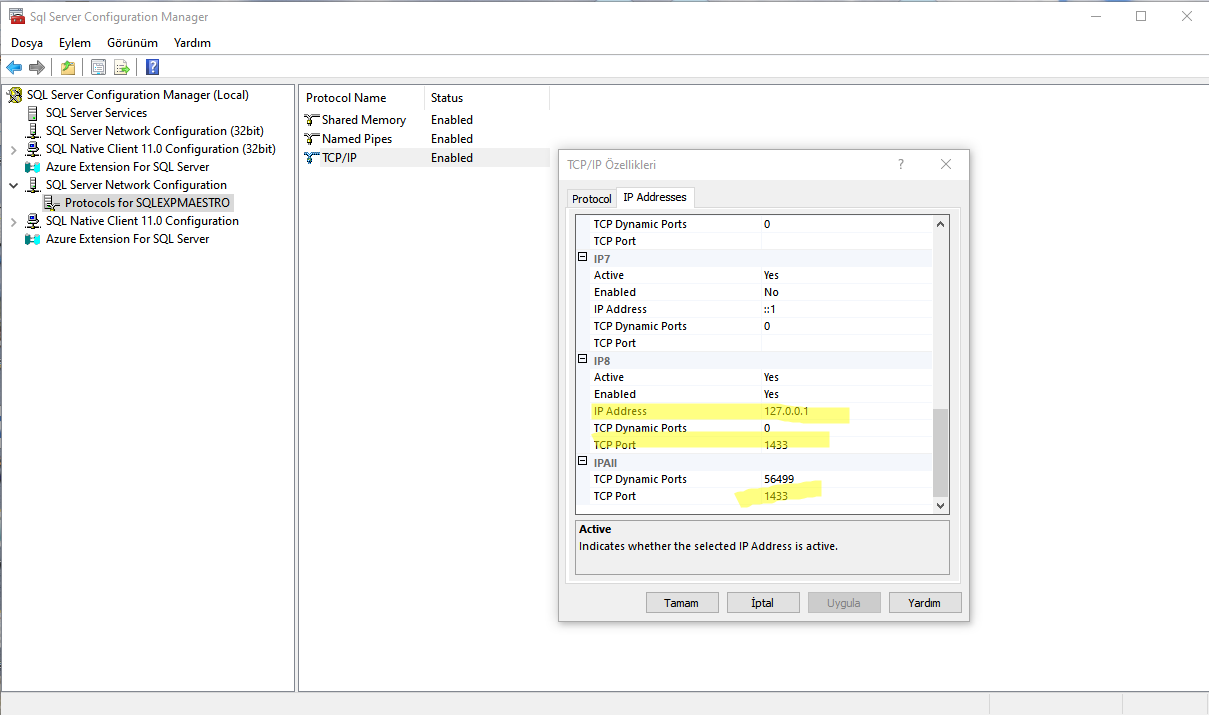
Task: Switch to the Protocol tab
Action: coord(591,199)
